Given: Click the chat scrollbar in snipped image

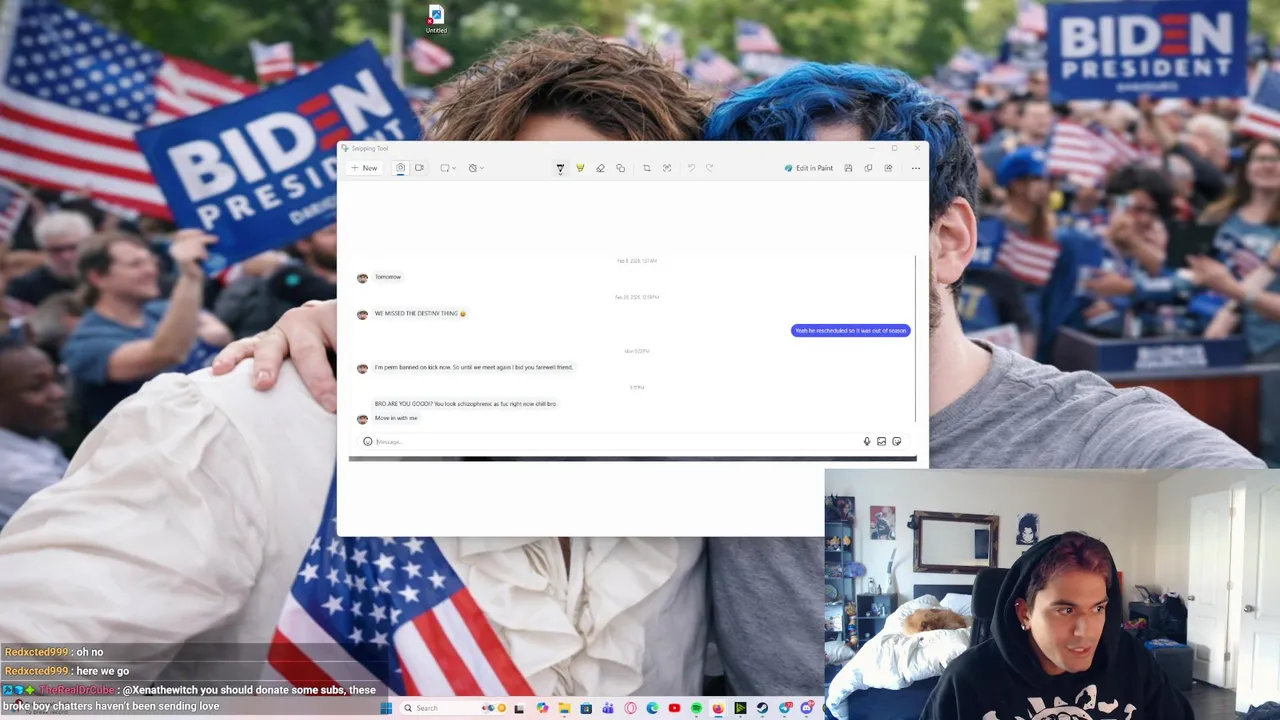Looking at the screenshot, I should 915,340.
